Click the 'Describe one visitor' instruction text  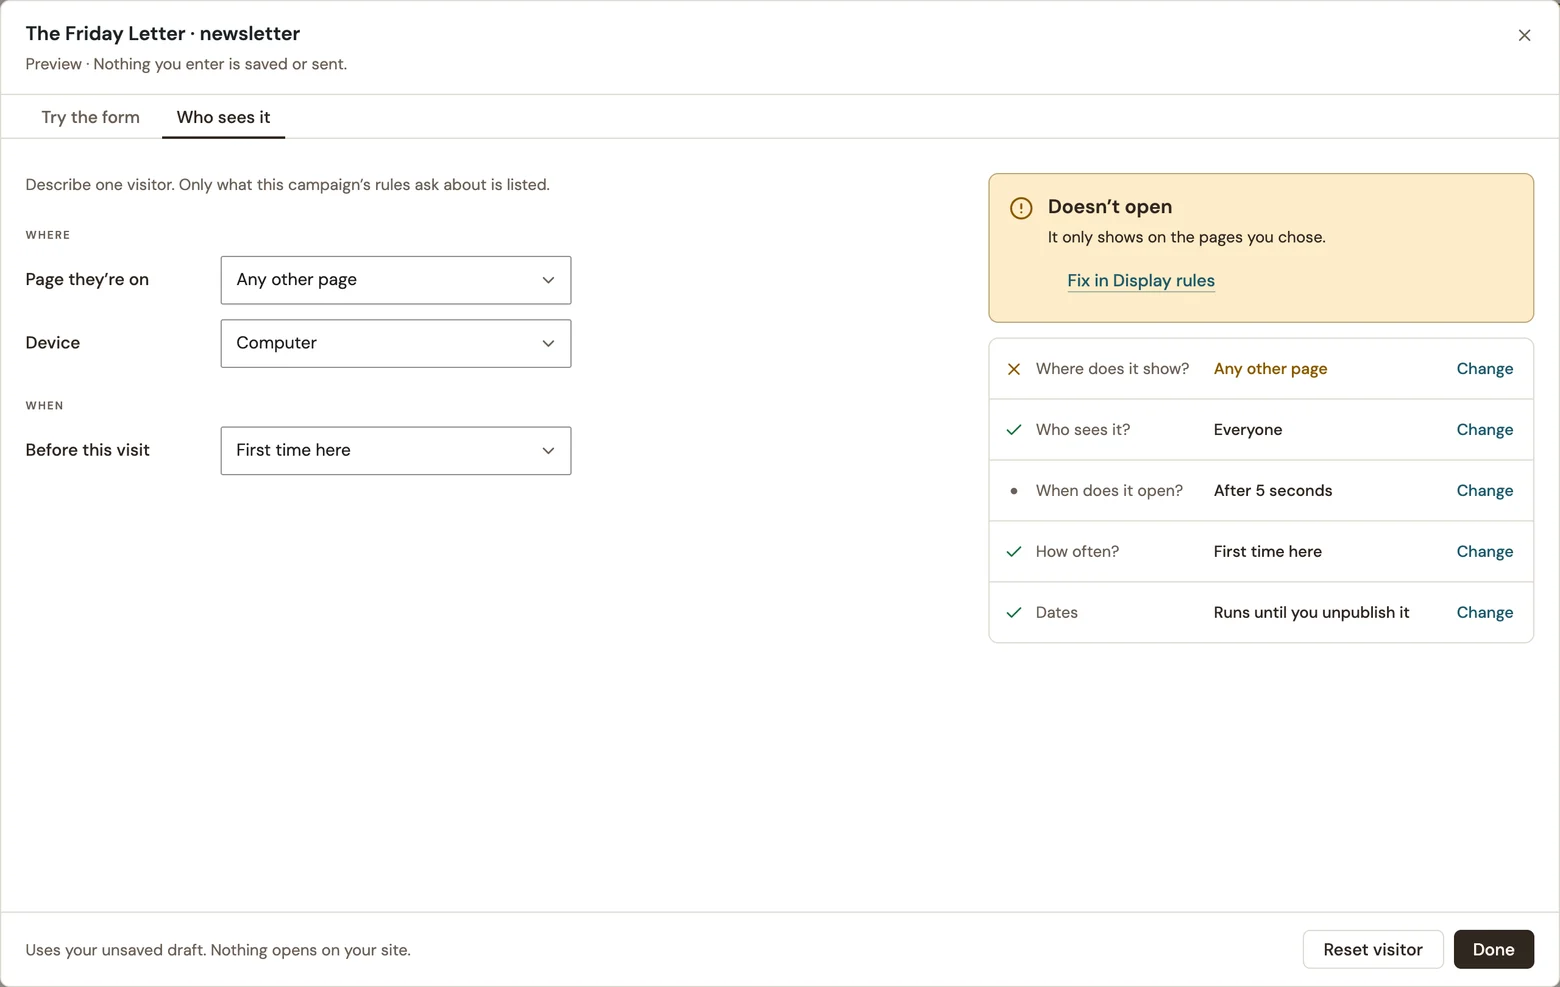coord(288,185)
